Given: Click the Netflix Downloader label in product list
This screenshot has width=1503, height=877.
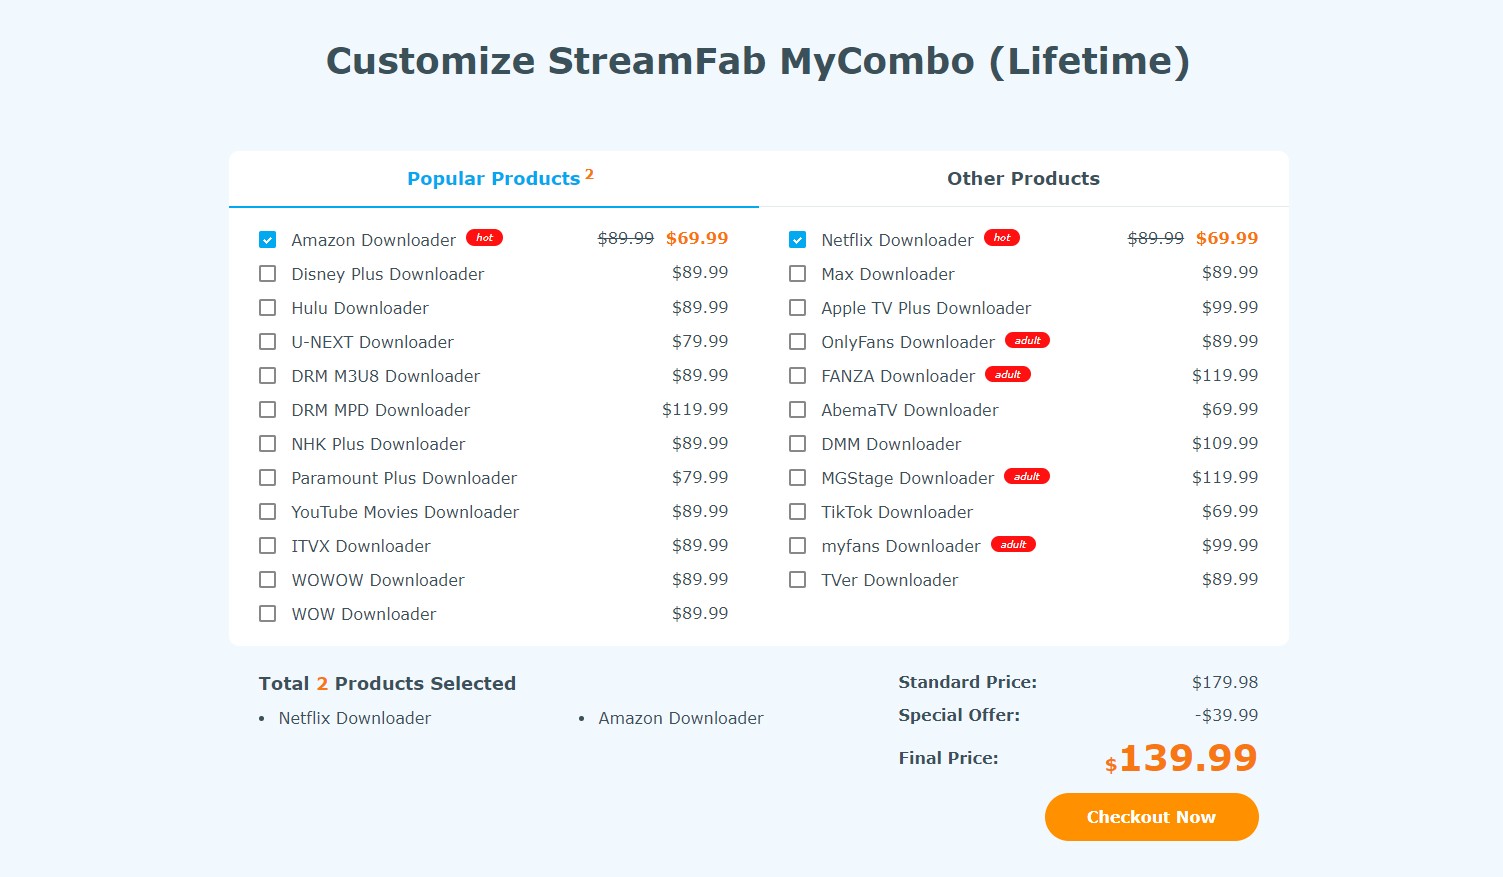Looking at the screenshot, I should tap(897, 240).
